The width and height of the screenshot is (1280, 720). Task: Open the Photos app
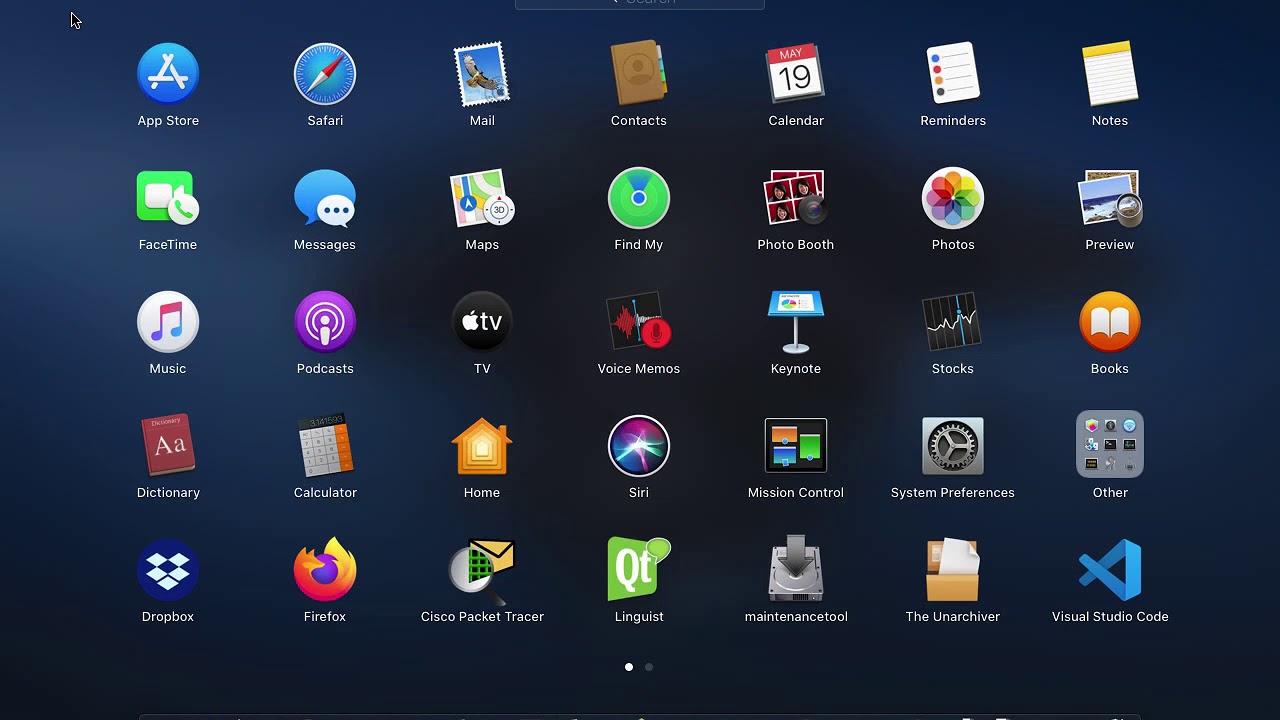pos(953,198)
